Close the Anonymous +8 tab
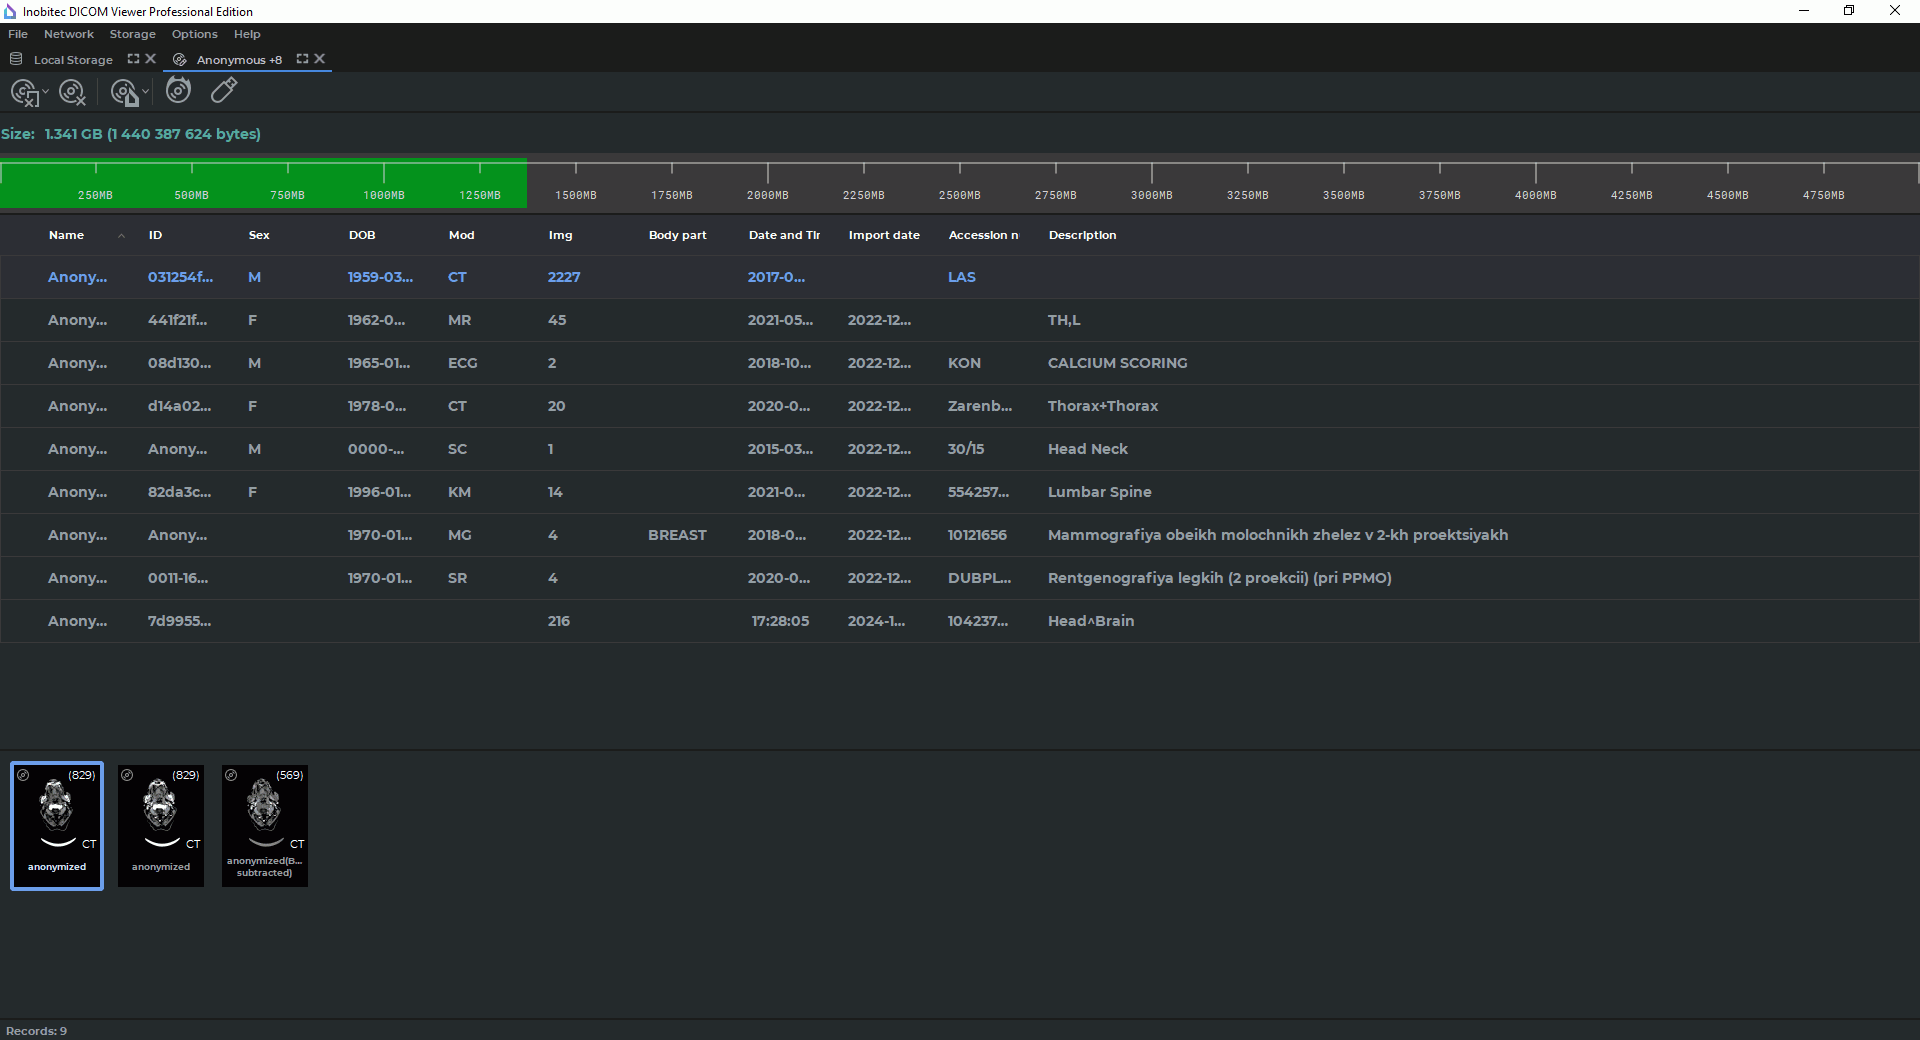 pyautogui.click(x=320, y=59)
